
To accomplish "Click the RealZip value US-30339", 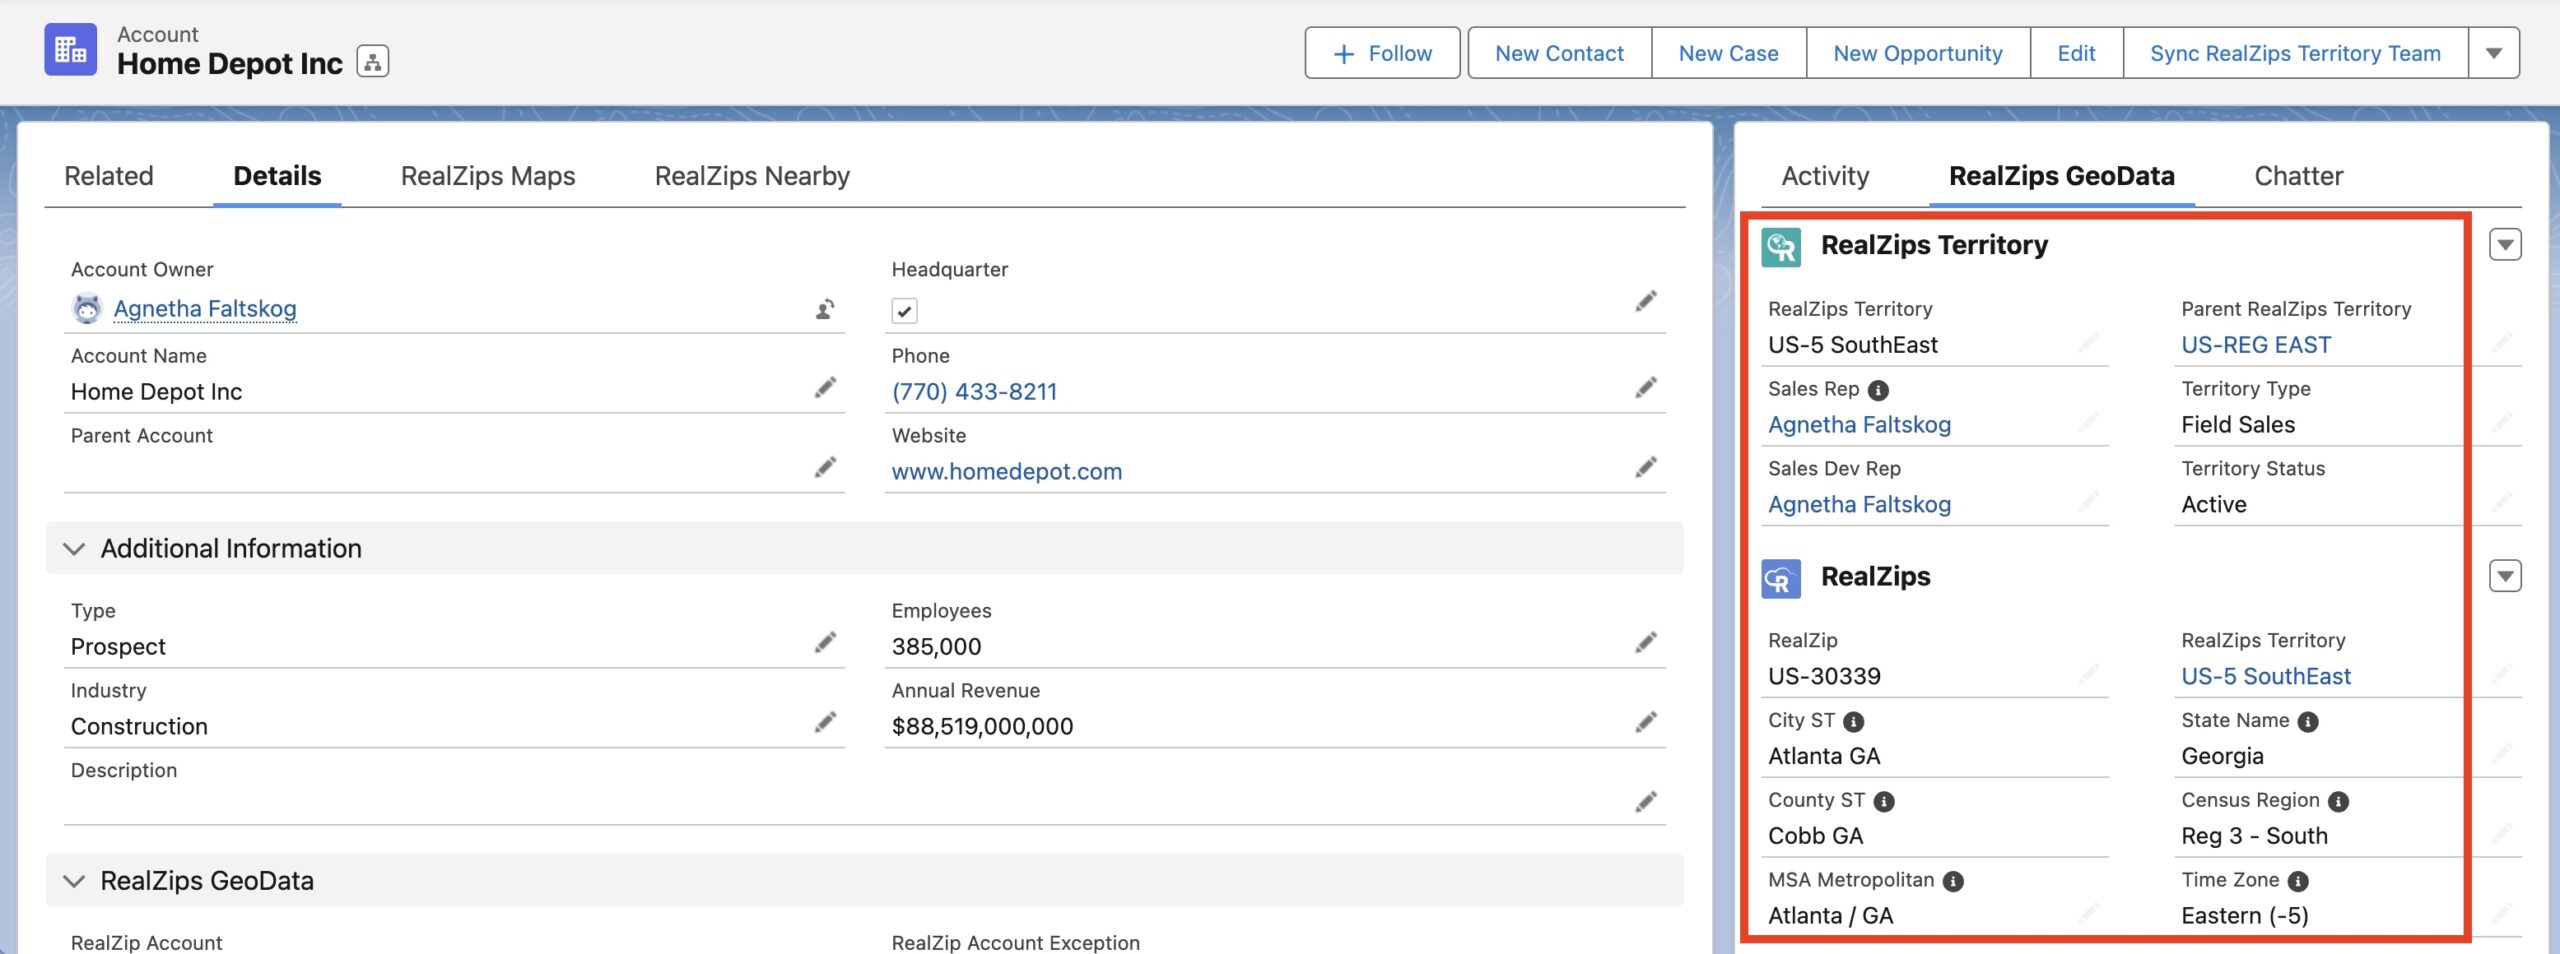I will [1824, 676].
